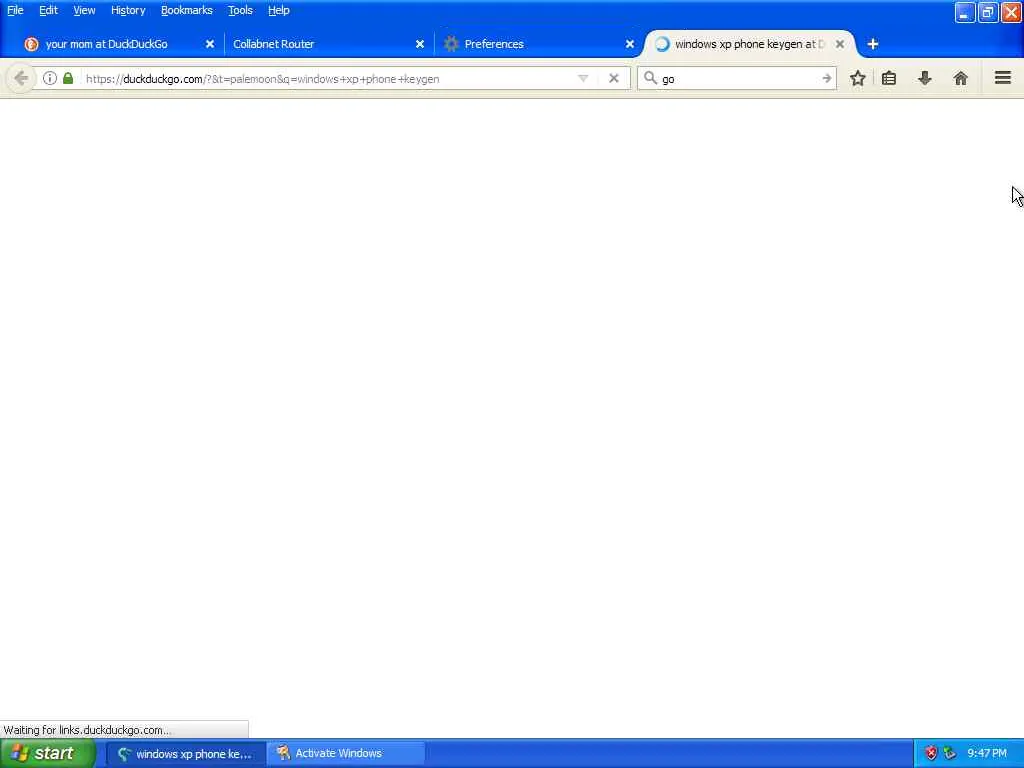
Task: Open the Activate Windows taskbar button
Action: pos(346,754)
